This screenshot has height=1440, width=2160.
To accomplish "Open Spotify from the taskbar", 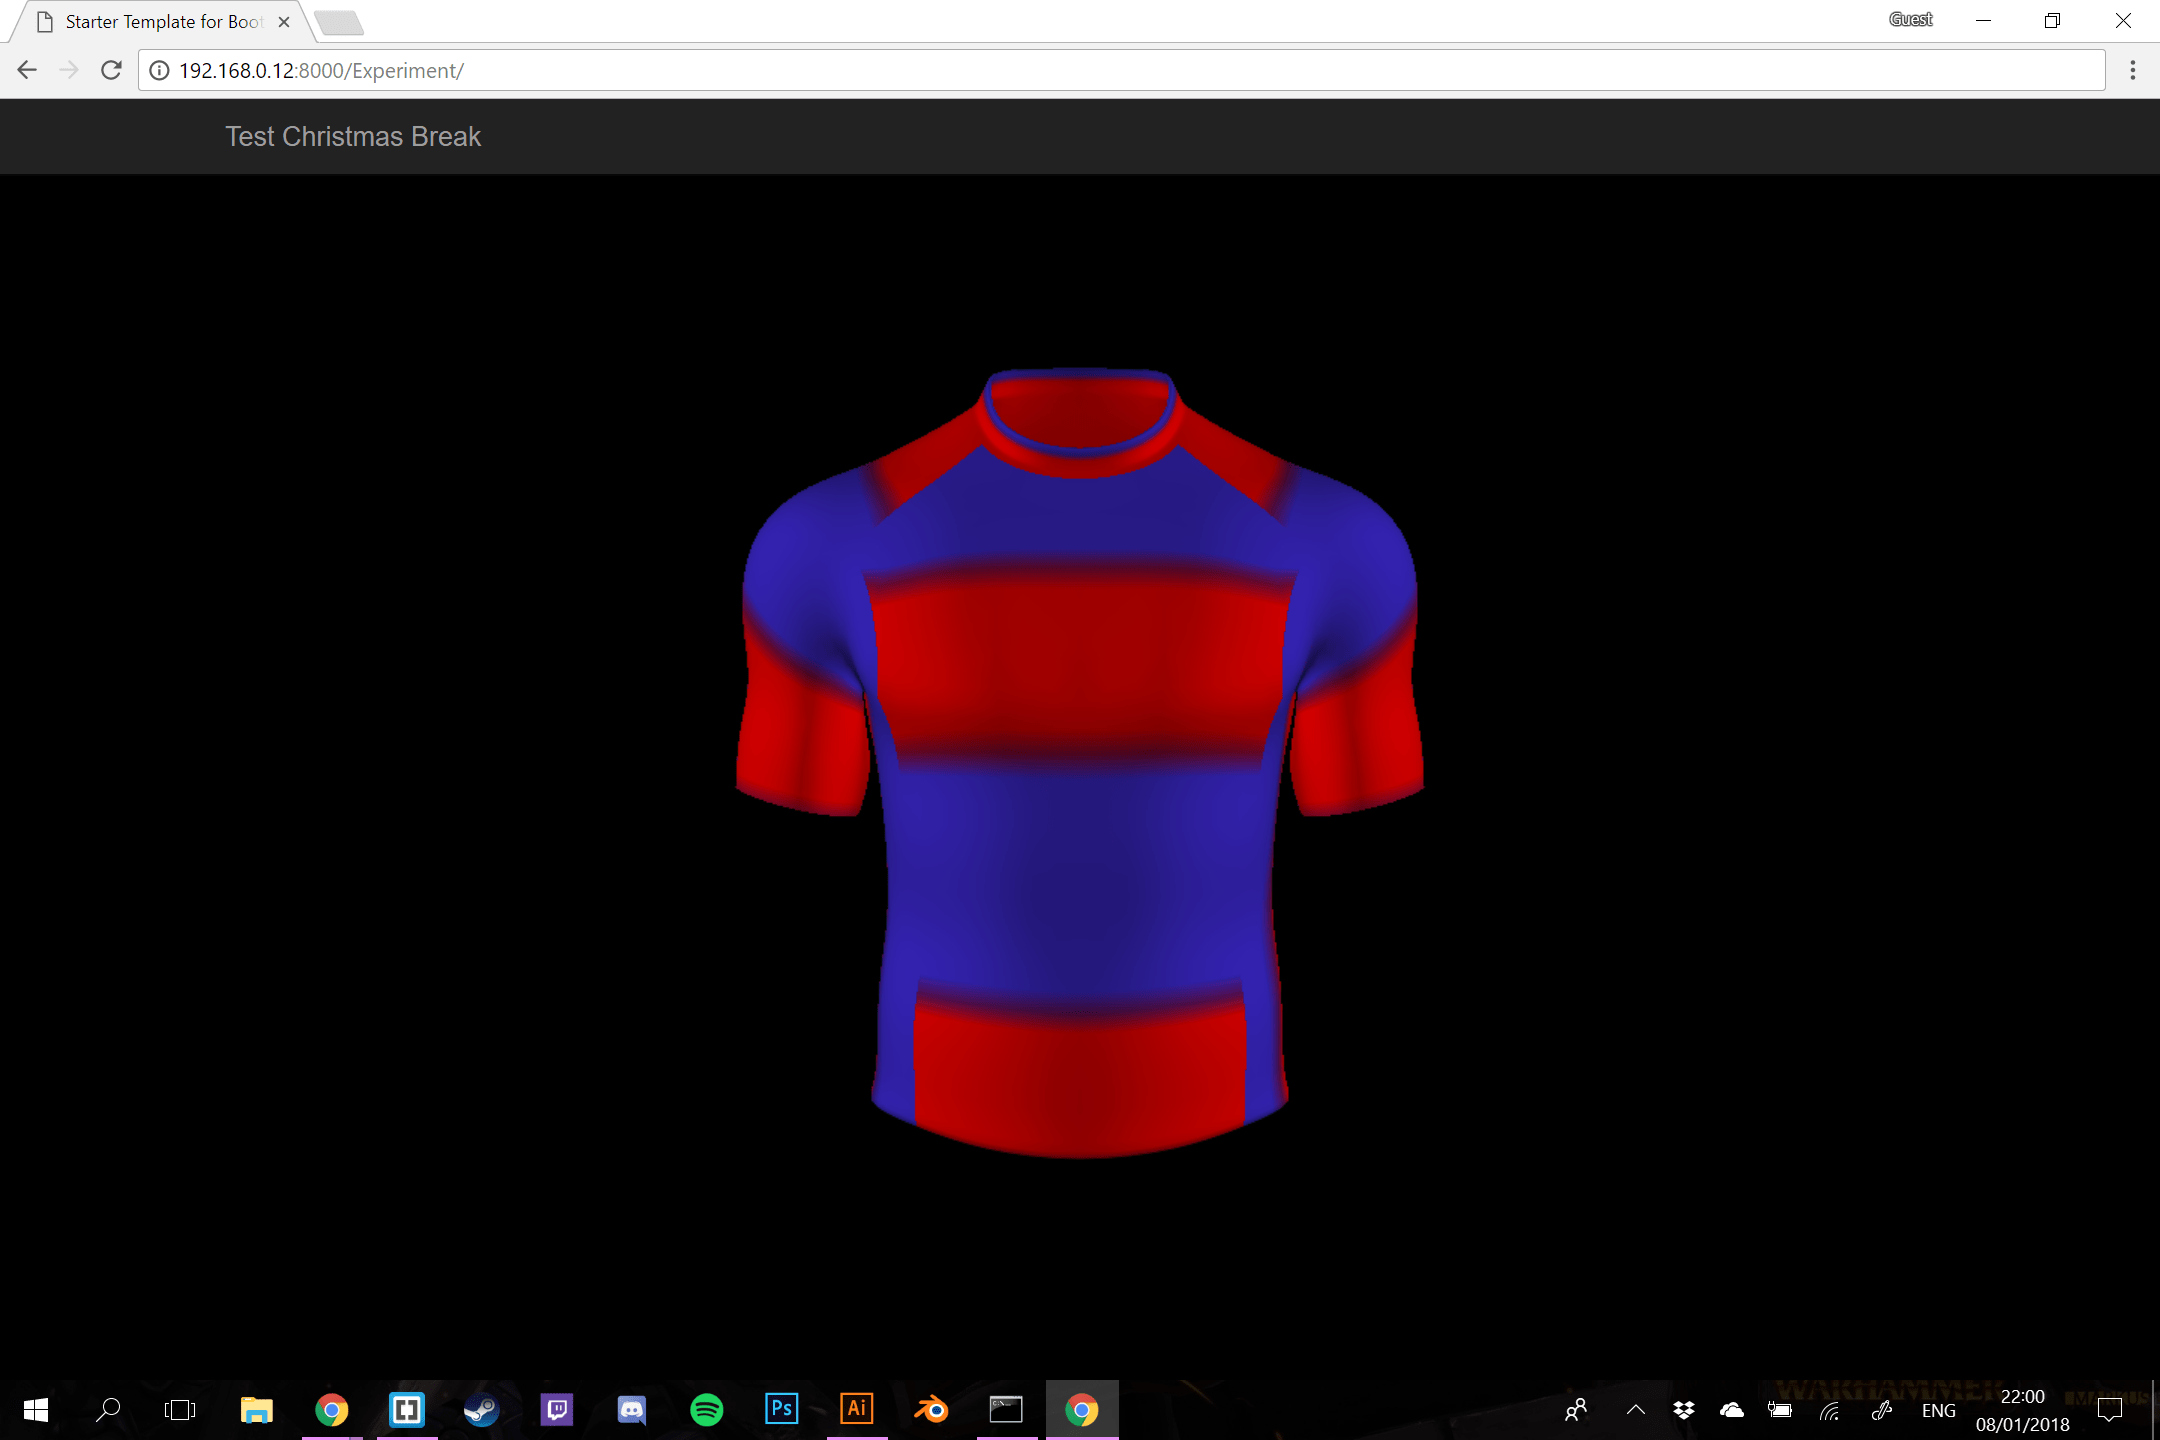I will pyautogui.click(x=707, y=1410).
